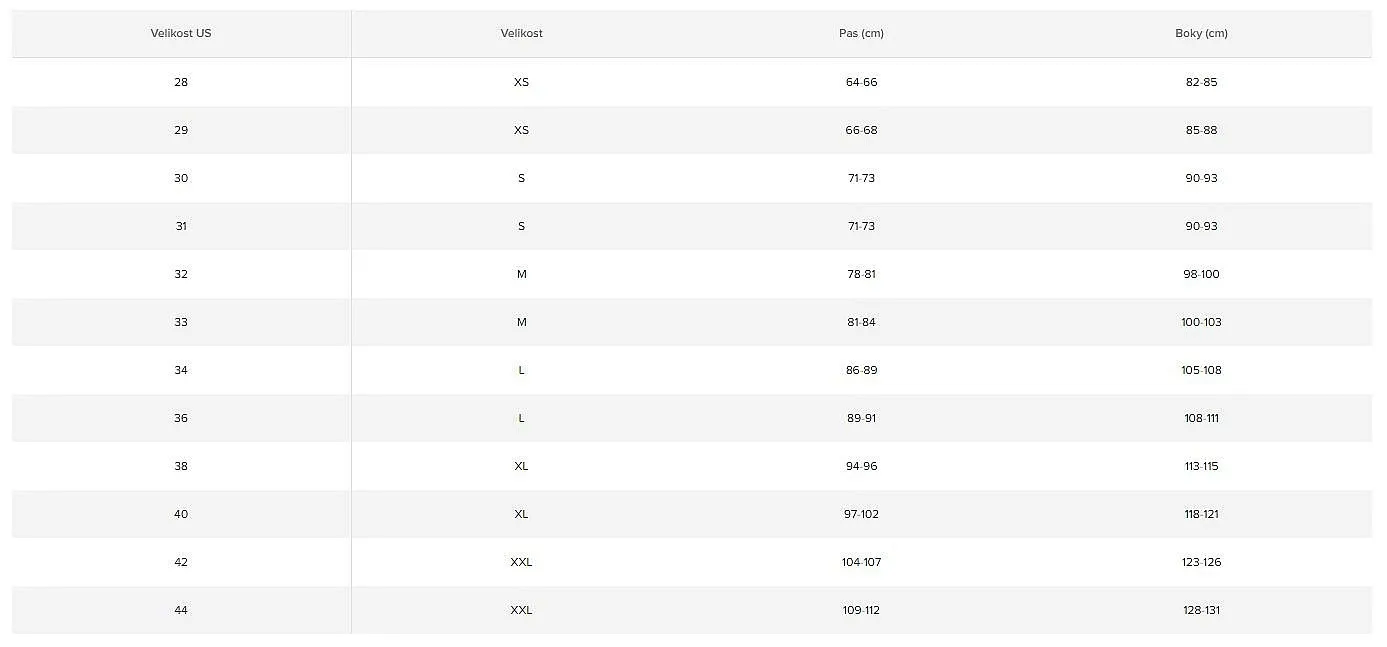This screenshot has width=1387, height=647.
Task: Select US size 36 cell
Action: pos(181,418)
